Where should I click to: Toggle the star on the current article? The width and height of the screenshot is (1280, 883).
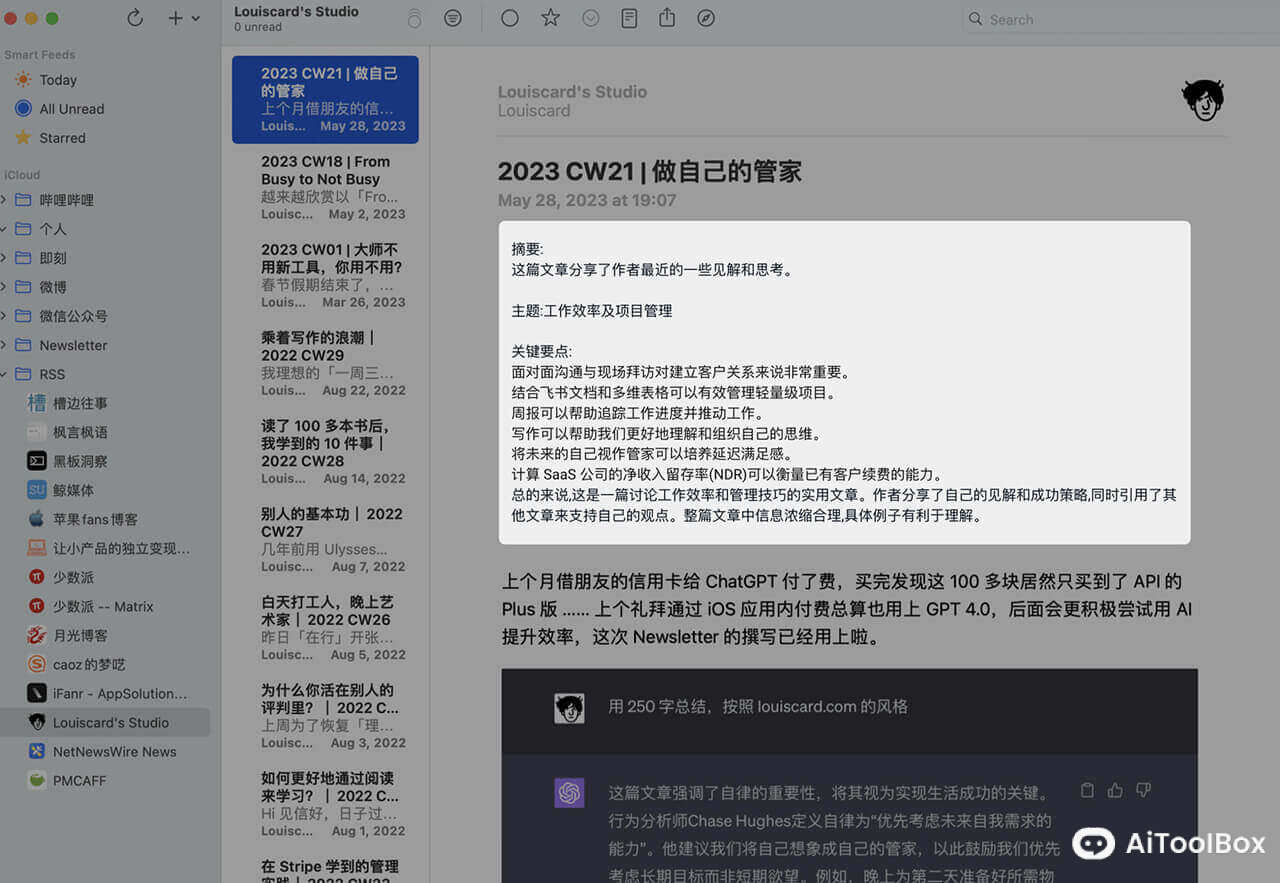[550, 18]
